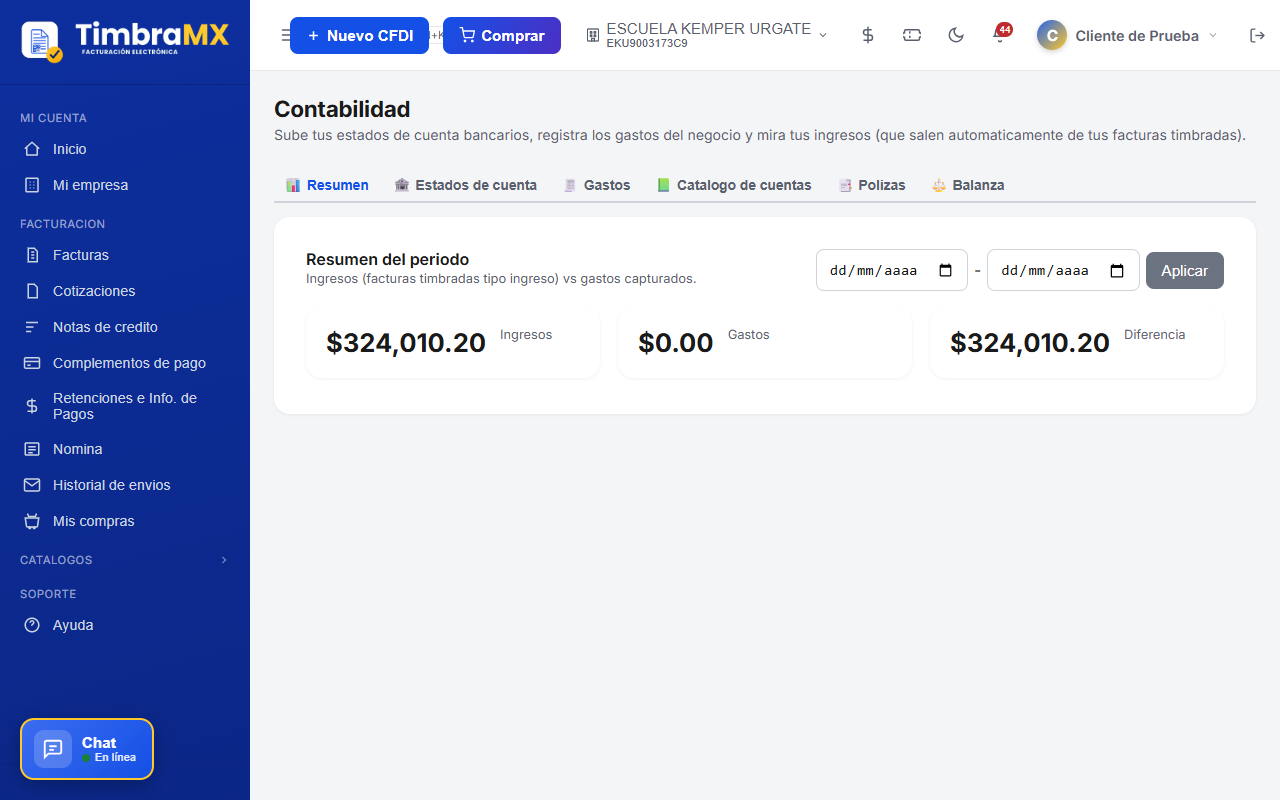Viewport: 1280px width, 800px height.
Task: Click the Resumen del periodo title
Action: pos(388,260)
